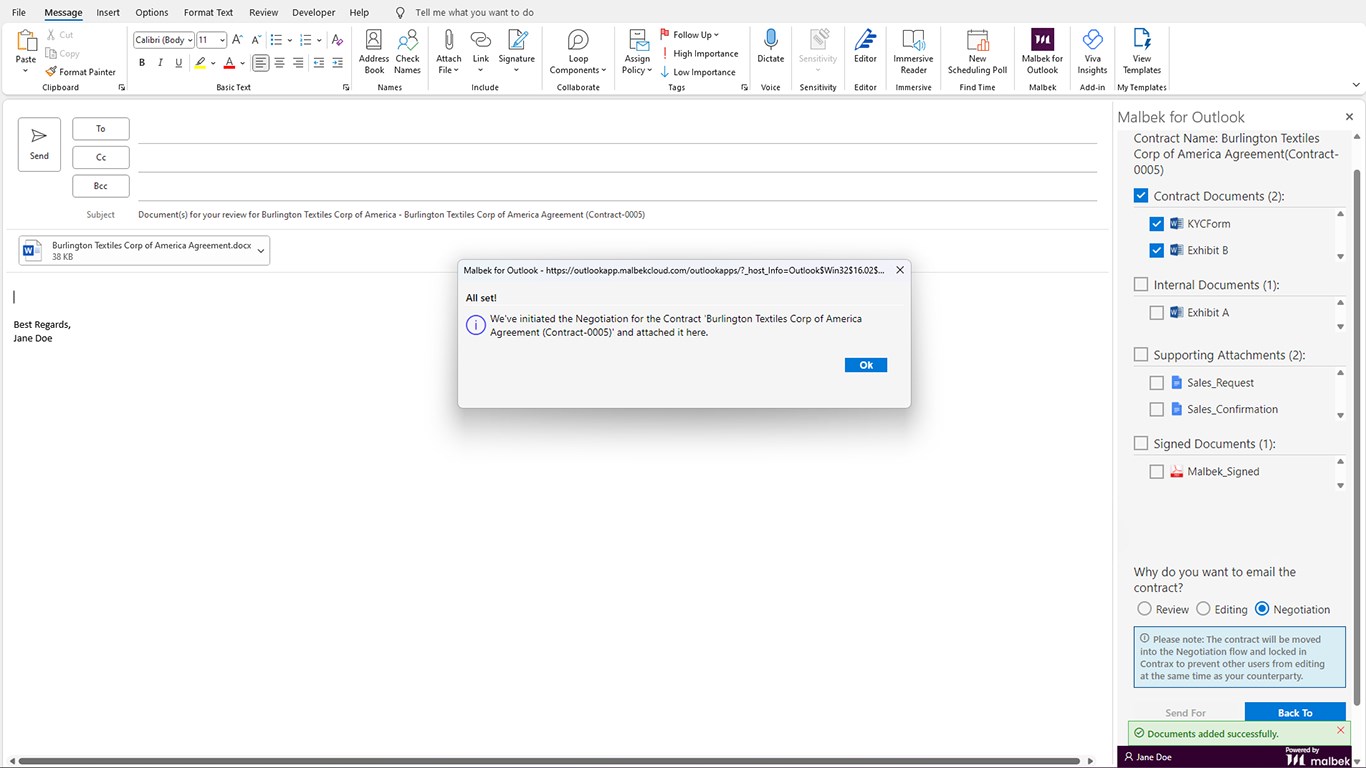
Task: Select the Format Painter tool
Action: 81,72
